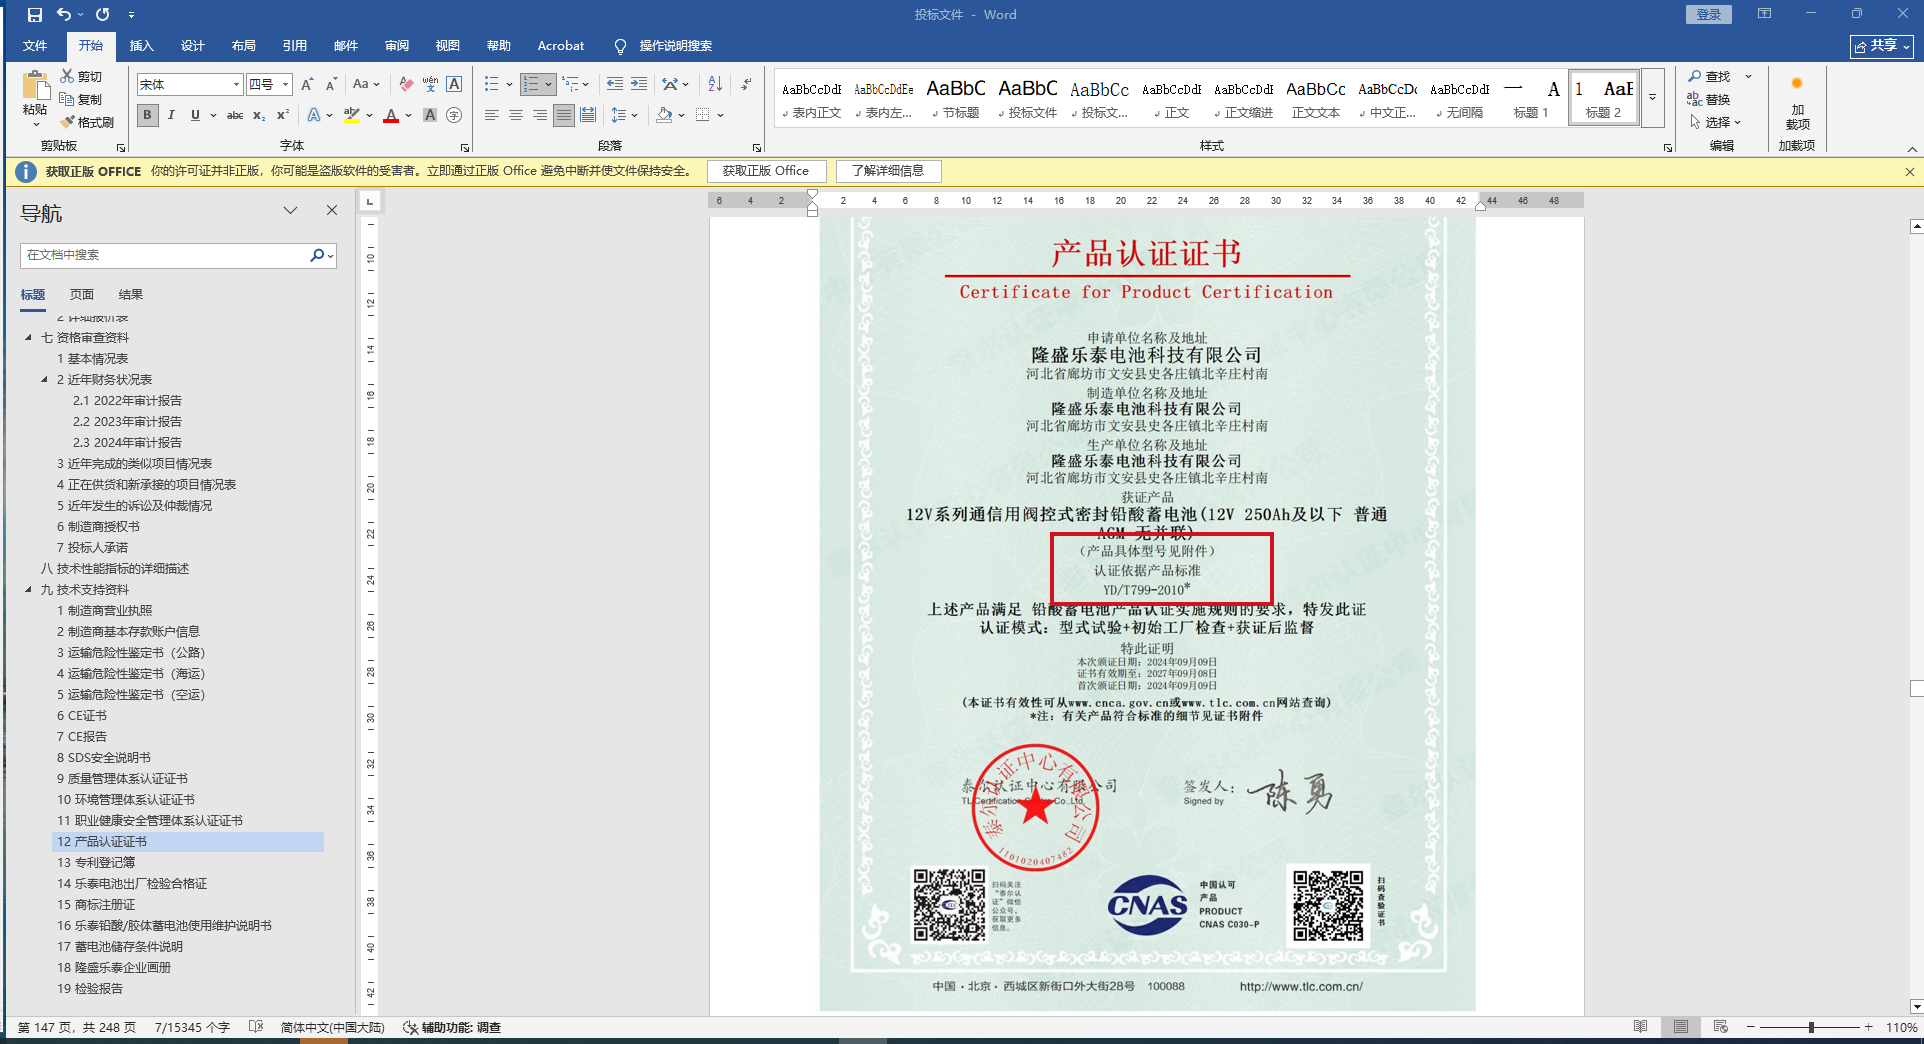Image resolution: width=1924 pixels, height=1044 pixels.
Task: Open the 布局 ribbon tab
Action: pyautogui.click(x=244, y=46)
